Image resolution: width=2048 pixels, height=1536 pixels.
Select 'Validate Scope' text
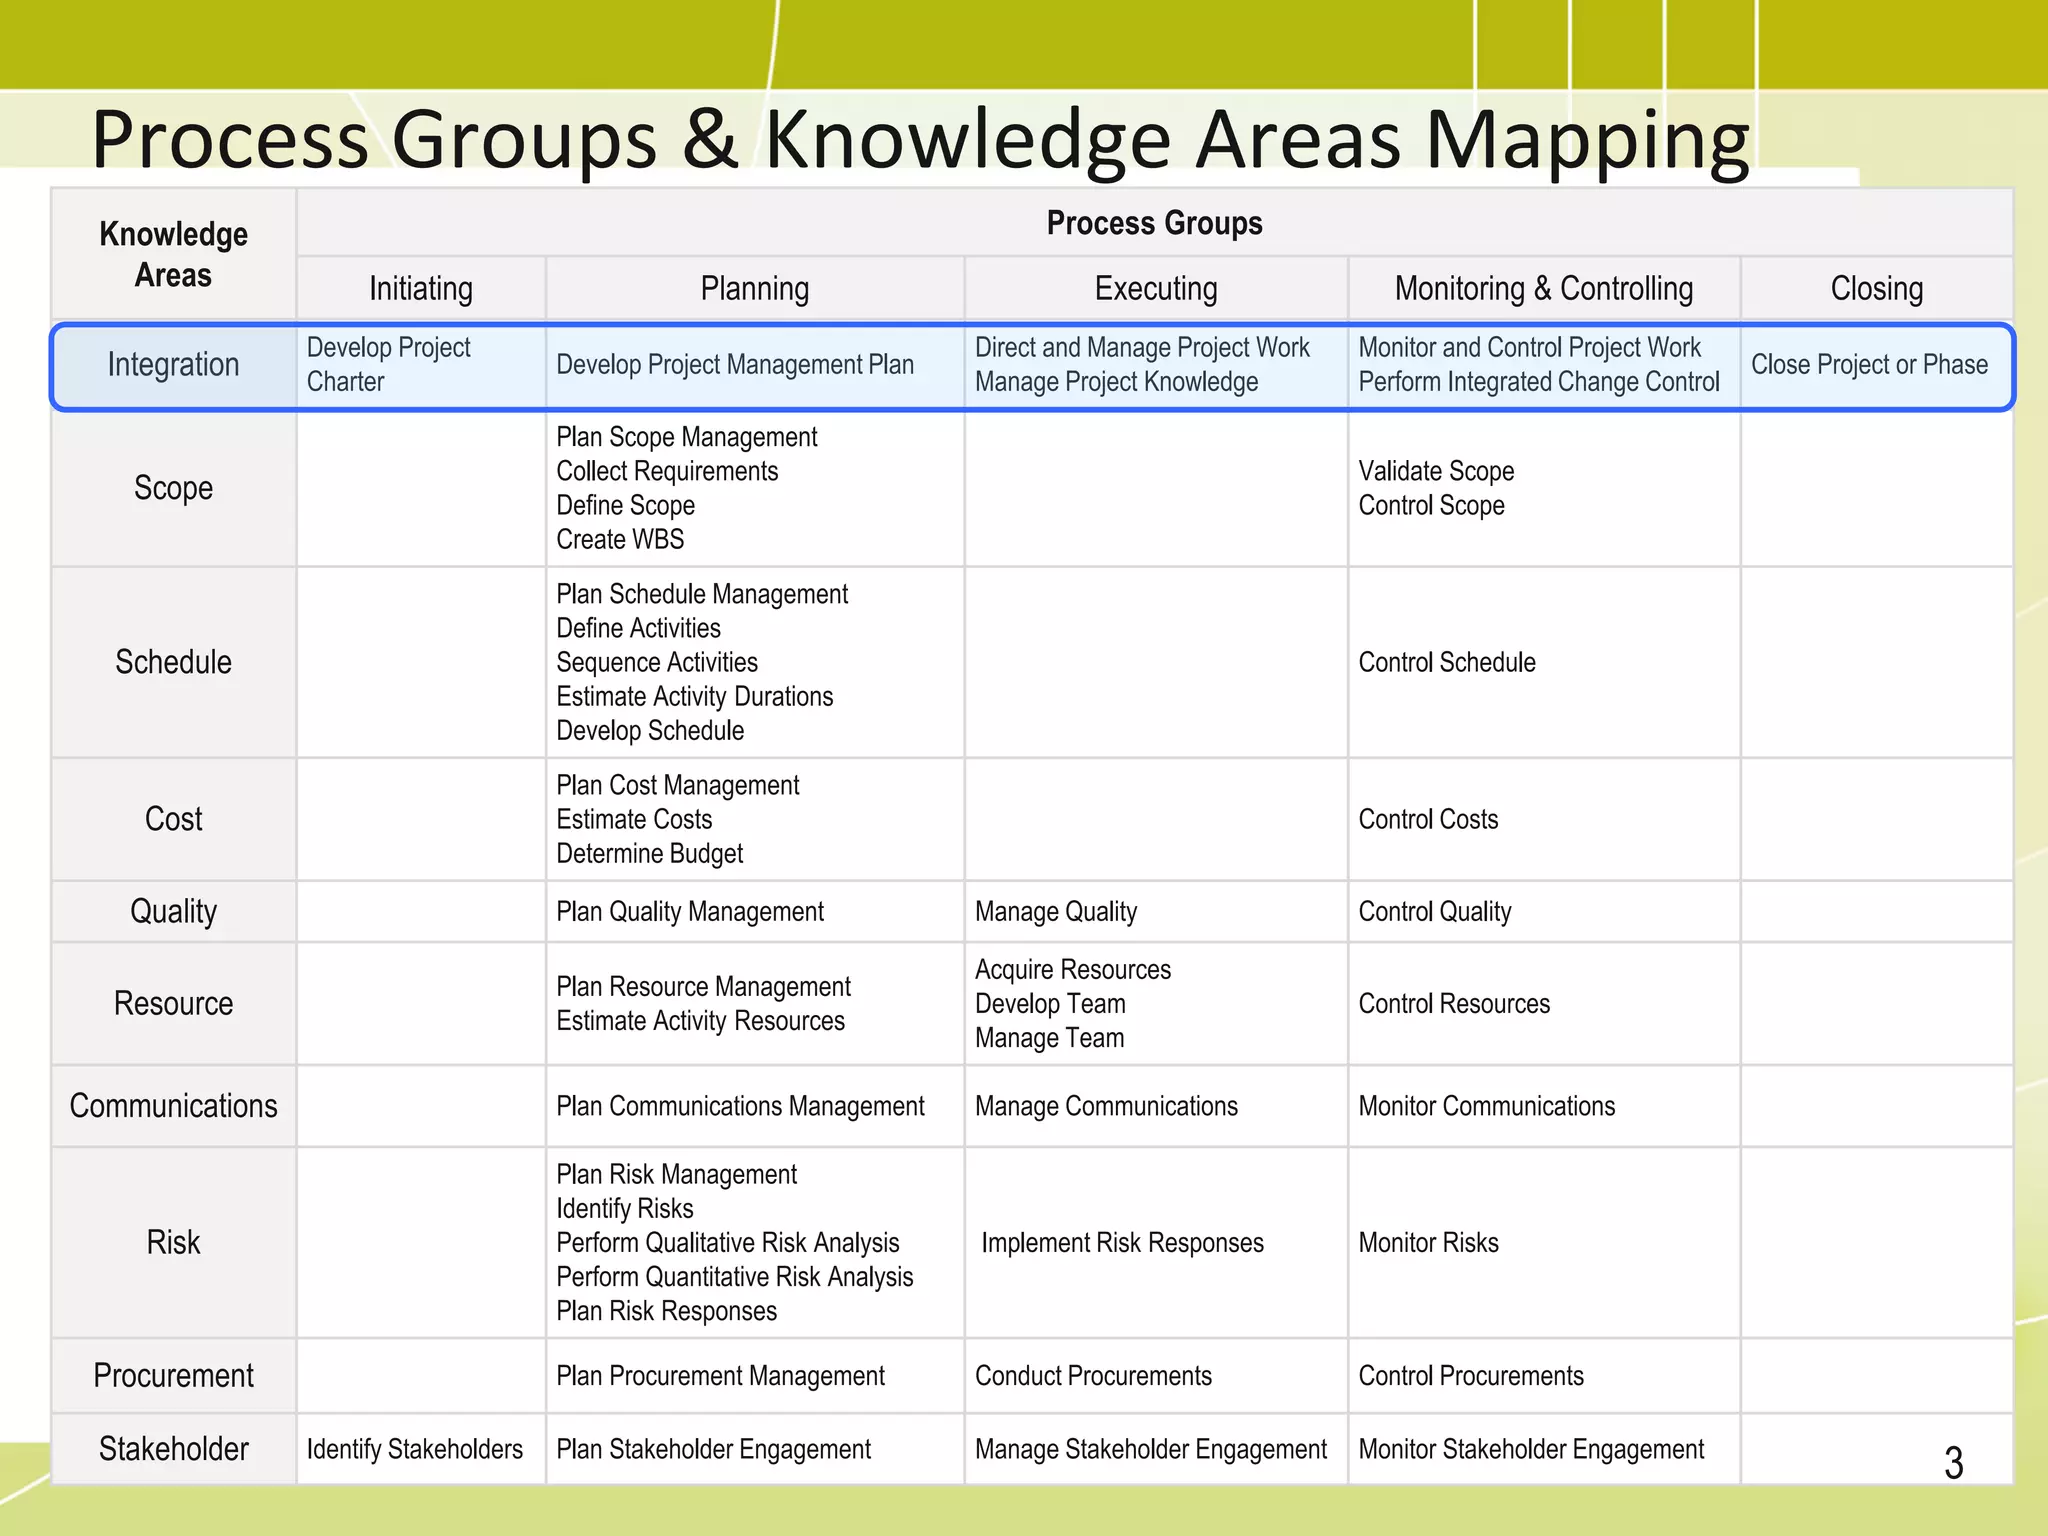tap(1436, 472)
